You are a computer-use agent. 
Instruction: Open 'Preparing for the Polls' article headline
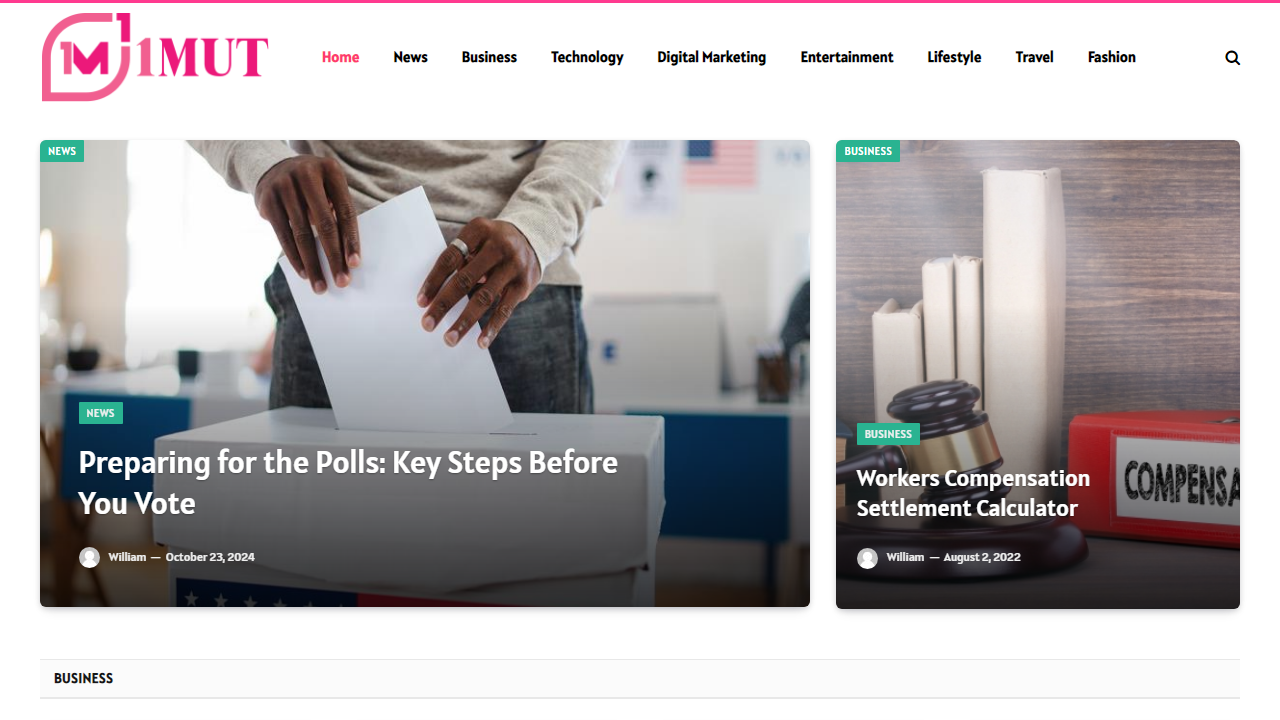tap(348, 482)
